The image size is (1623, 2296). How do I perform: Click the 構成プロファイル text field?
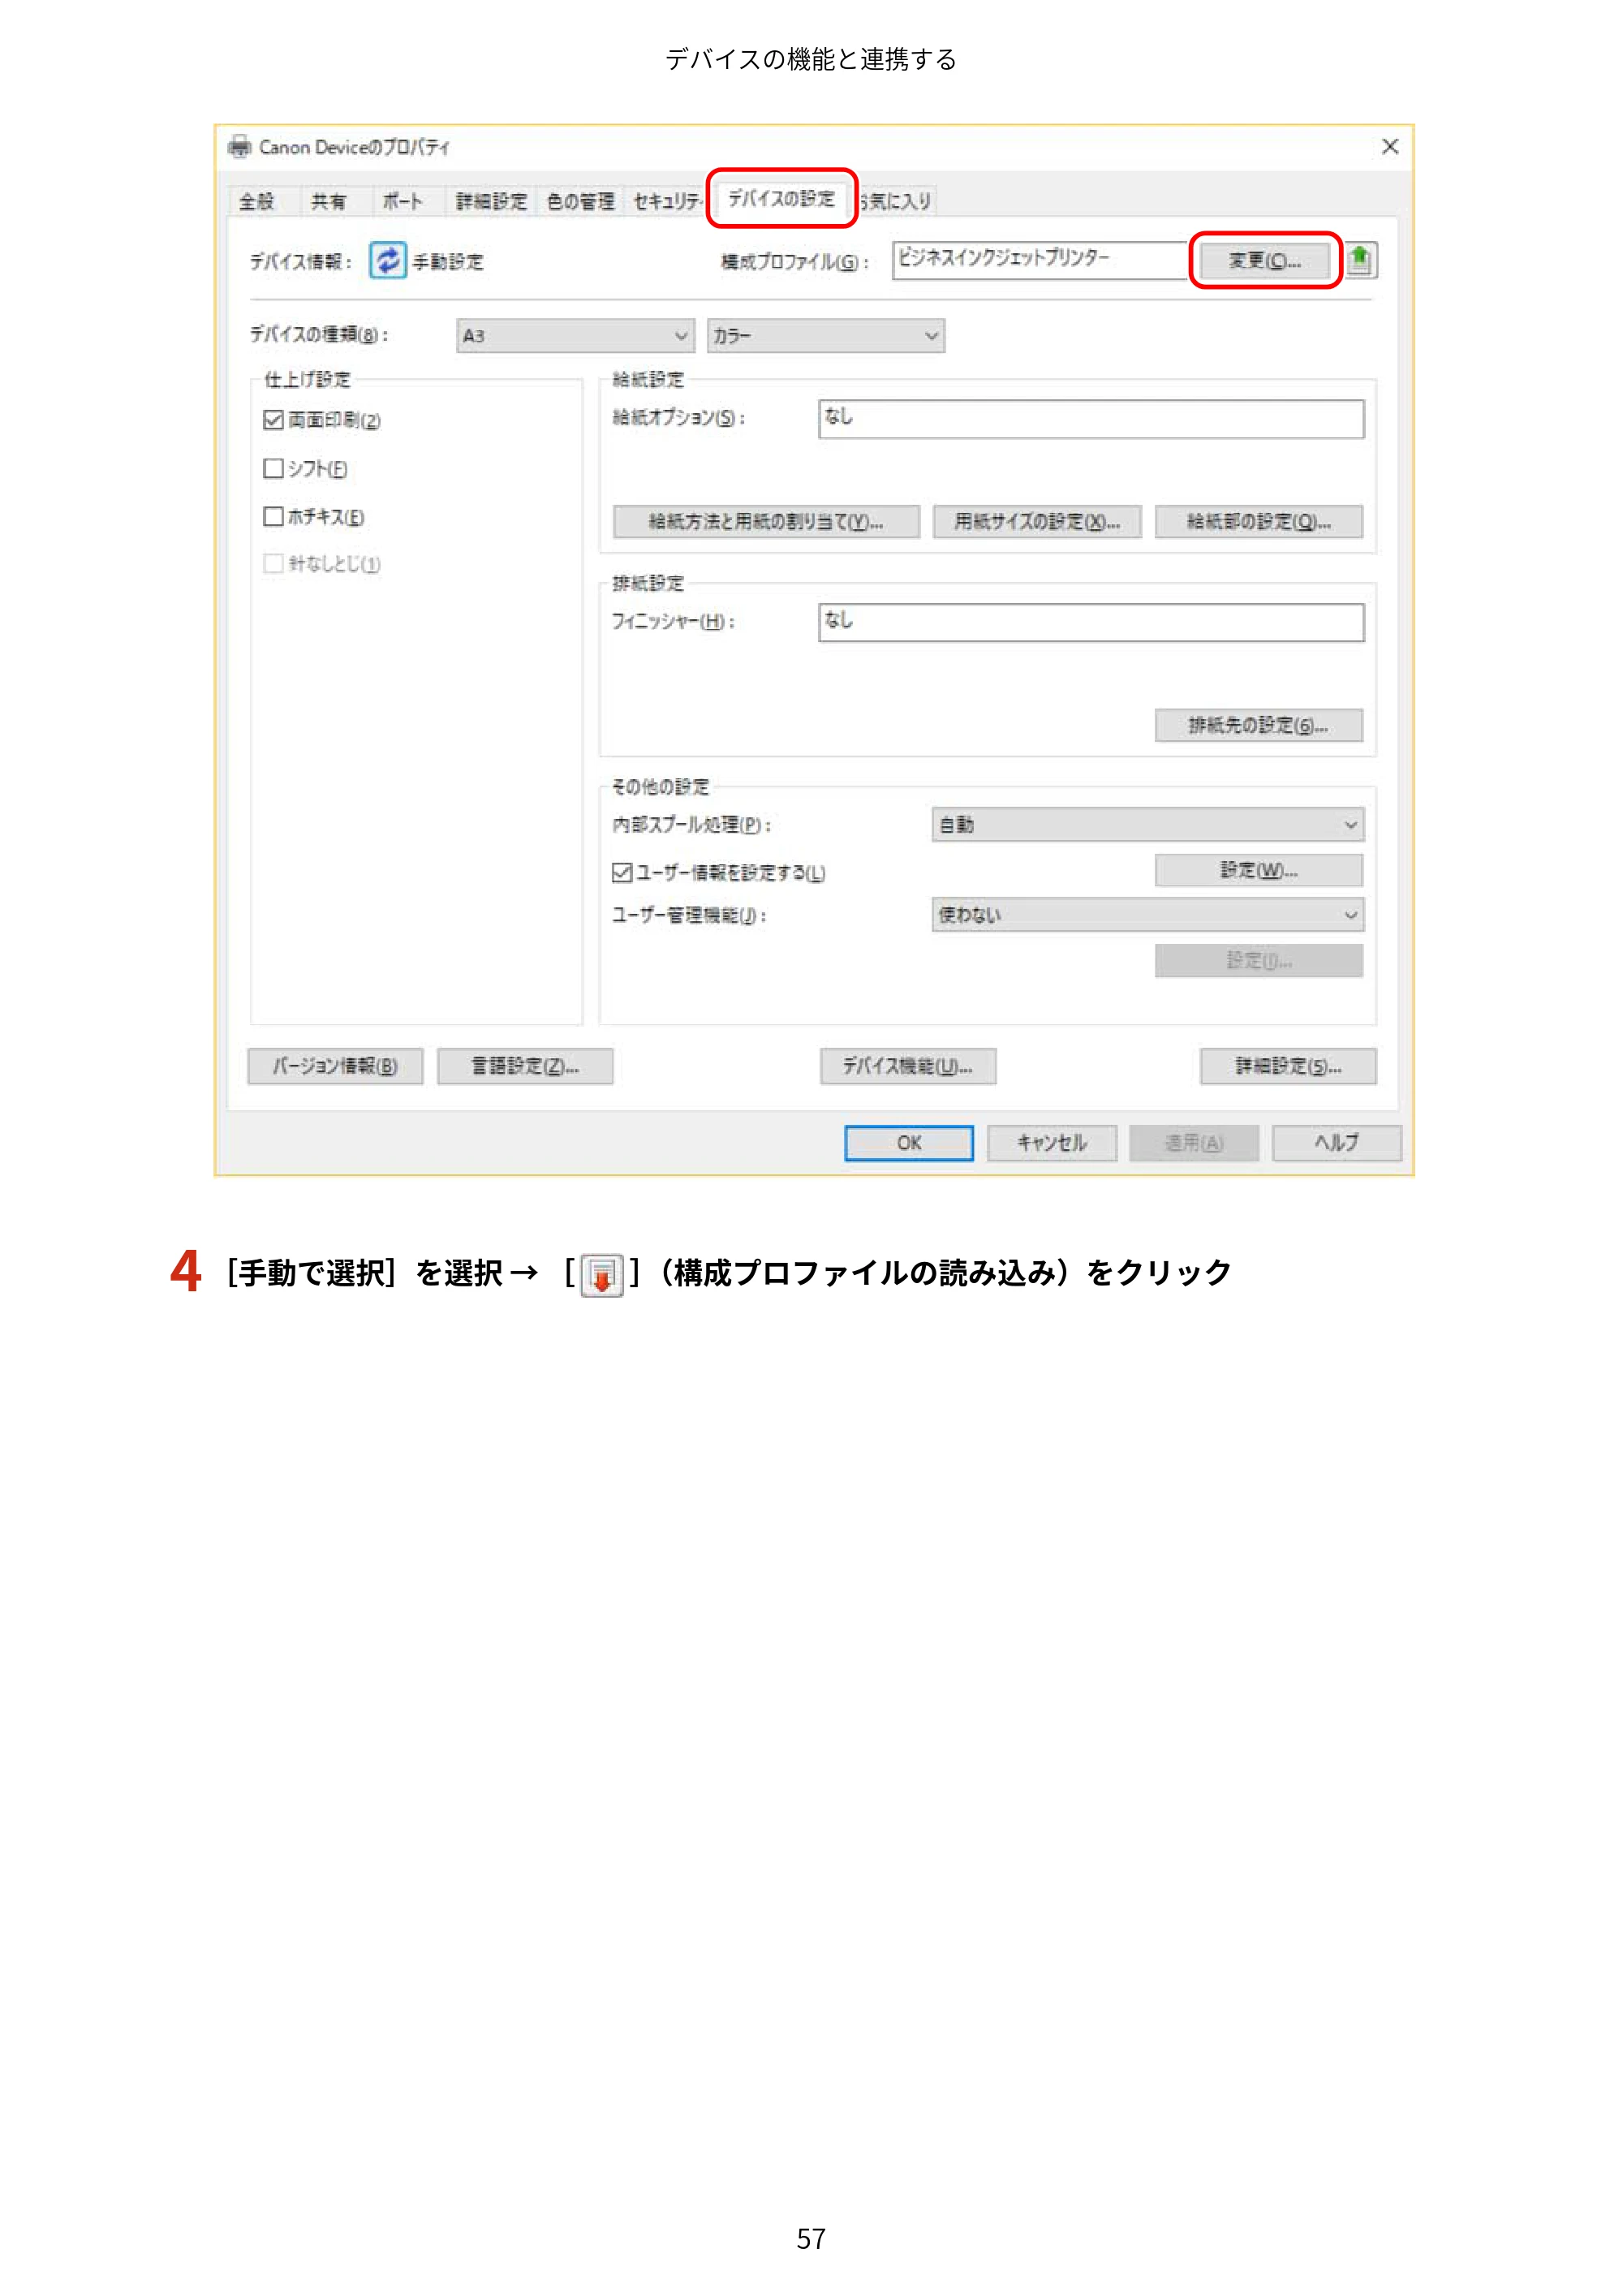coord(1040,260)
